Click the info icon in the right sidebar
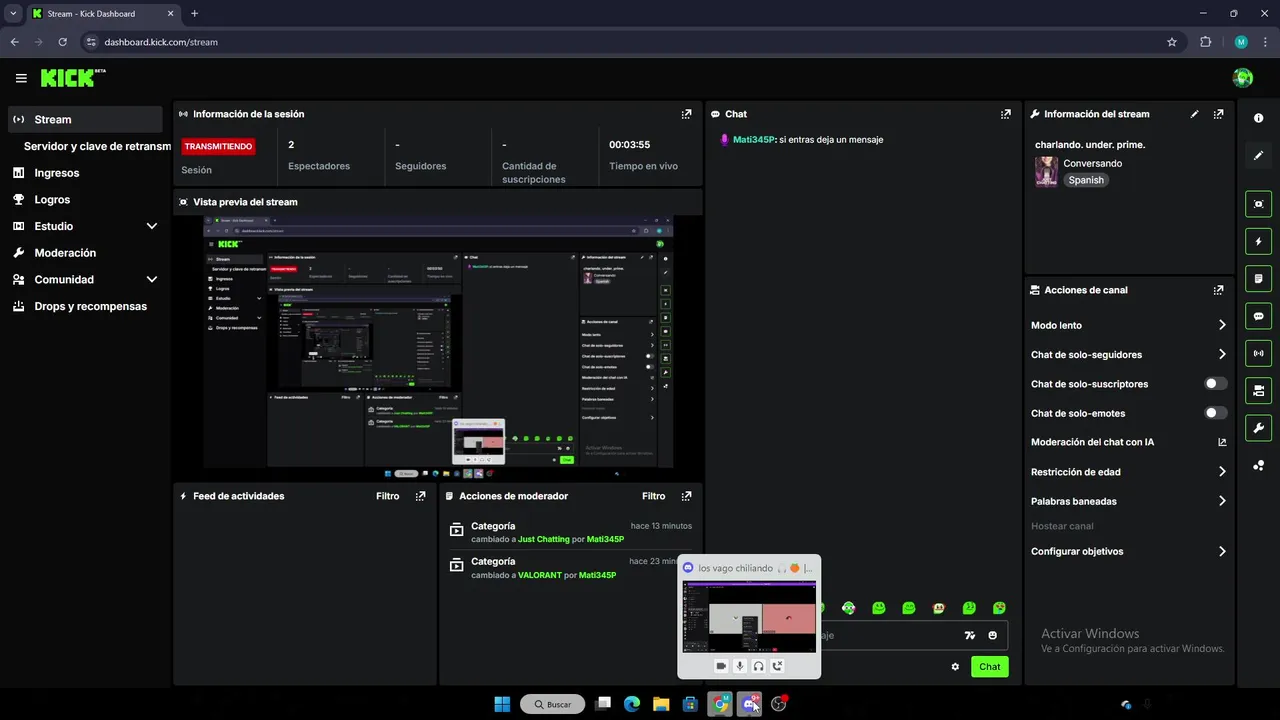The width and height of the screenshot is (1280, 720). 1258,118
